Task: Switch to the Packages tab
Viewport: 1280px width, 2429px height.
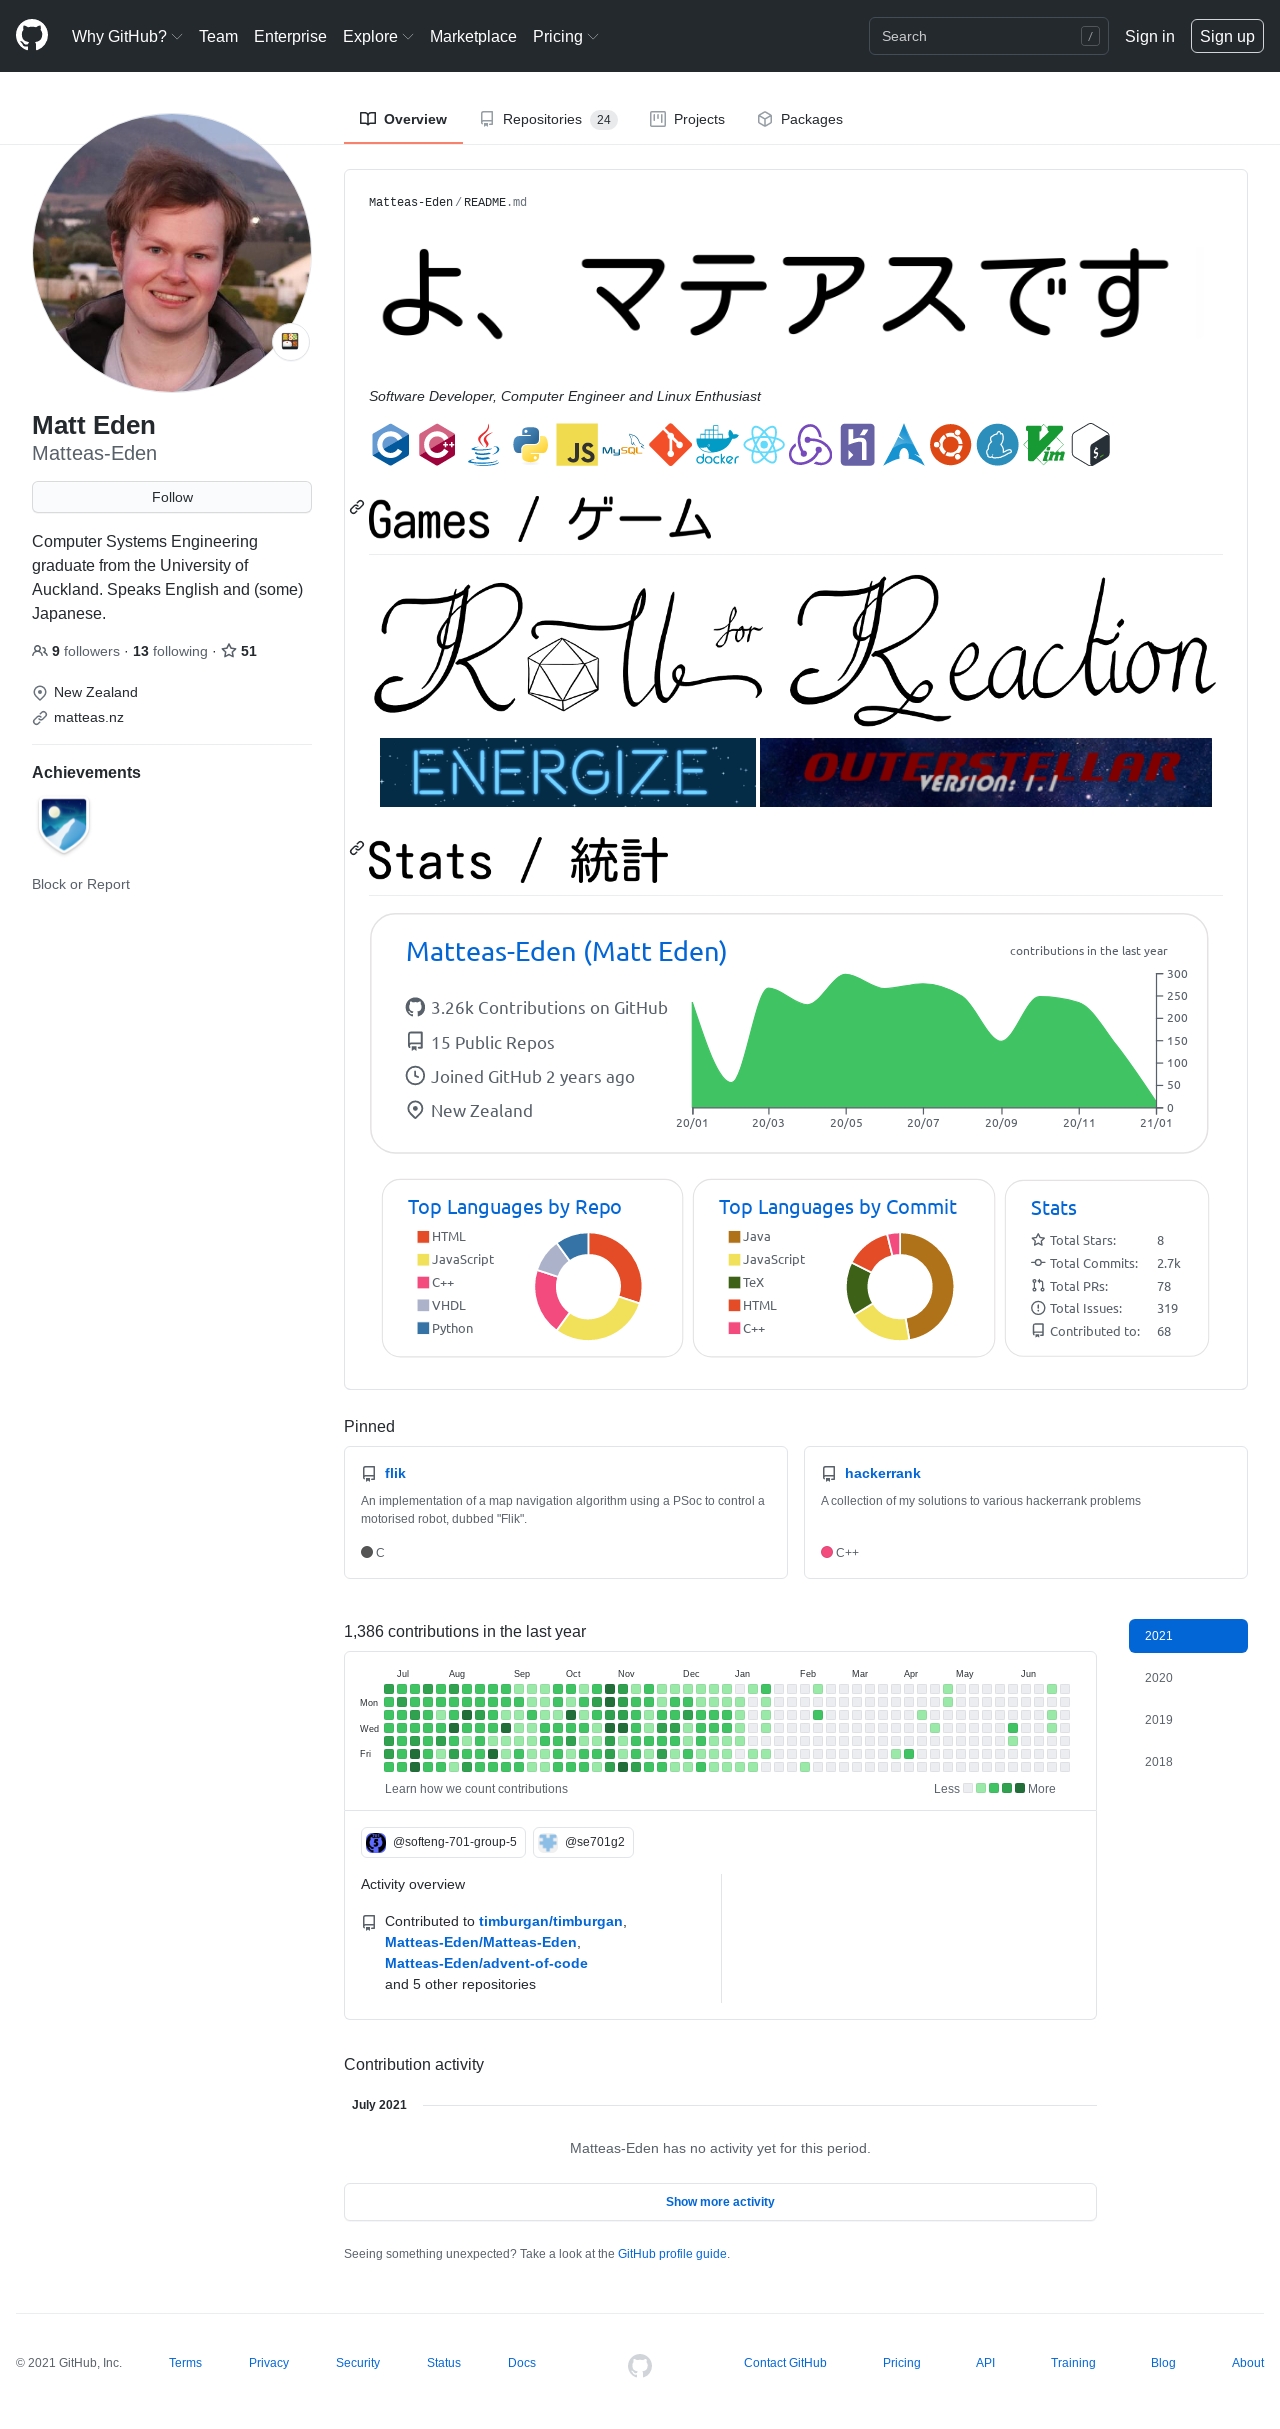Action: pos(800,119)
